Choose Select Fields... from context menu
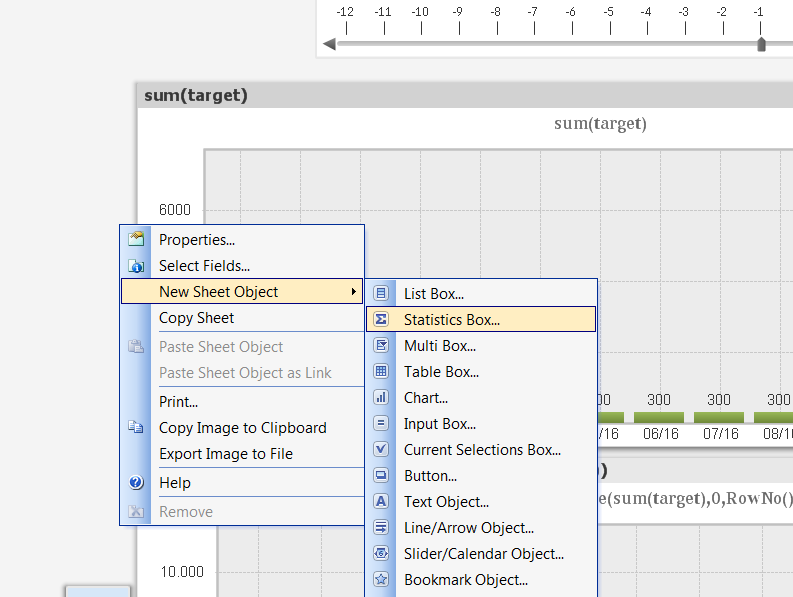Viewport: 793px width, 597px height. [x=204, y=266]
